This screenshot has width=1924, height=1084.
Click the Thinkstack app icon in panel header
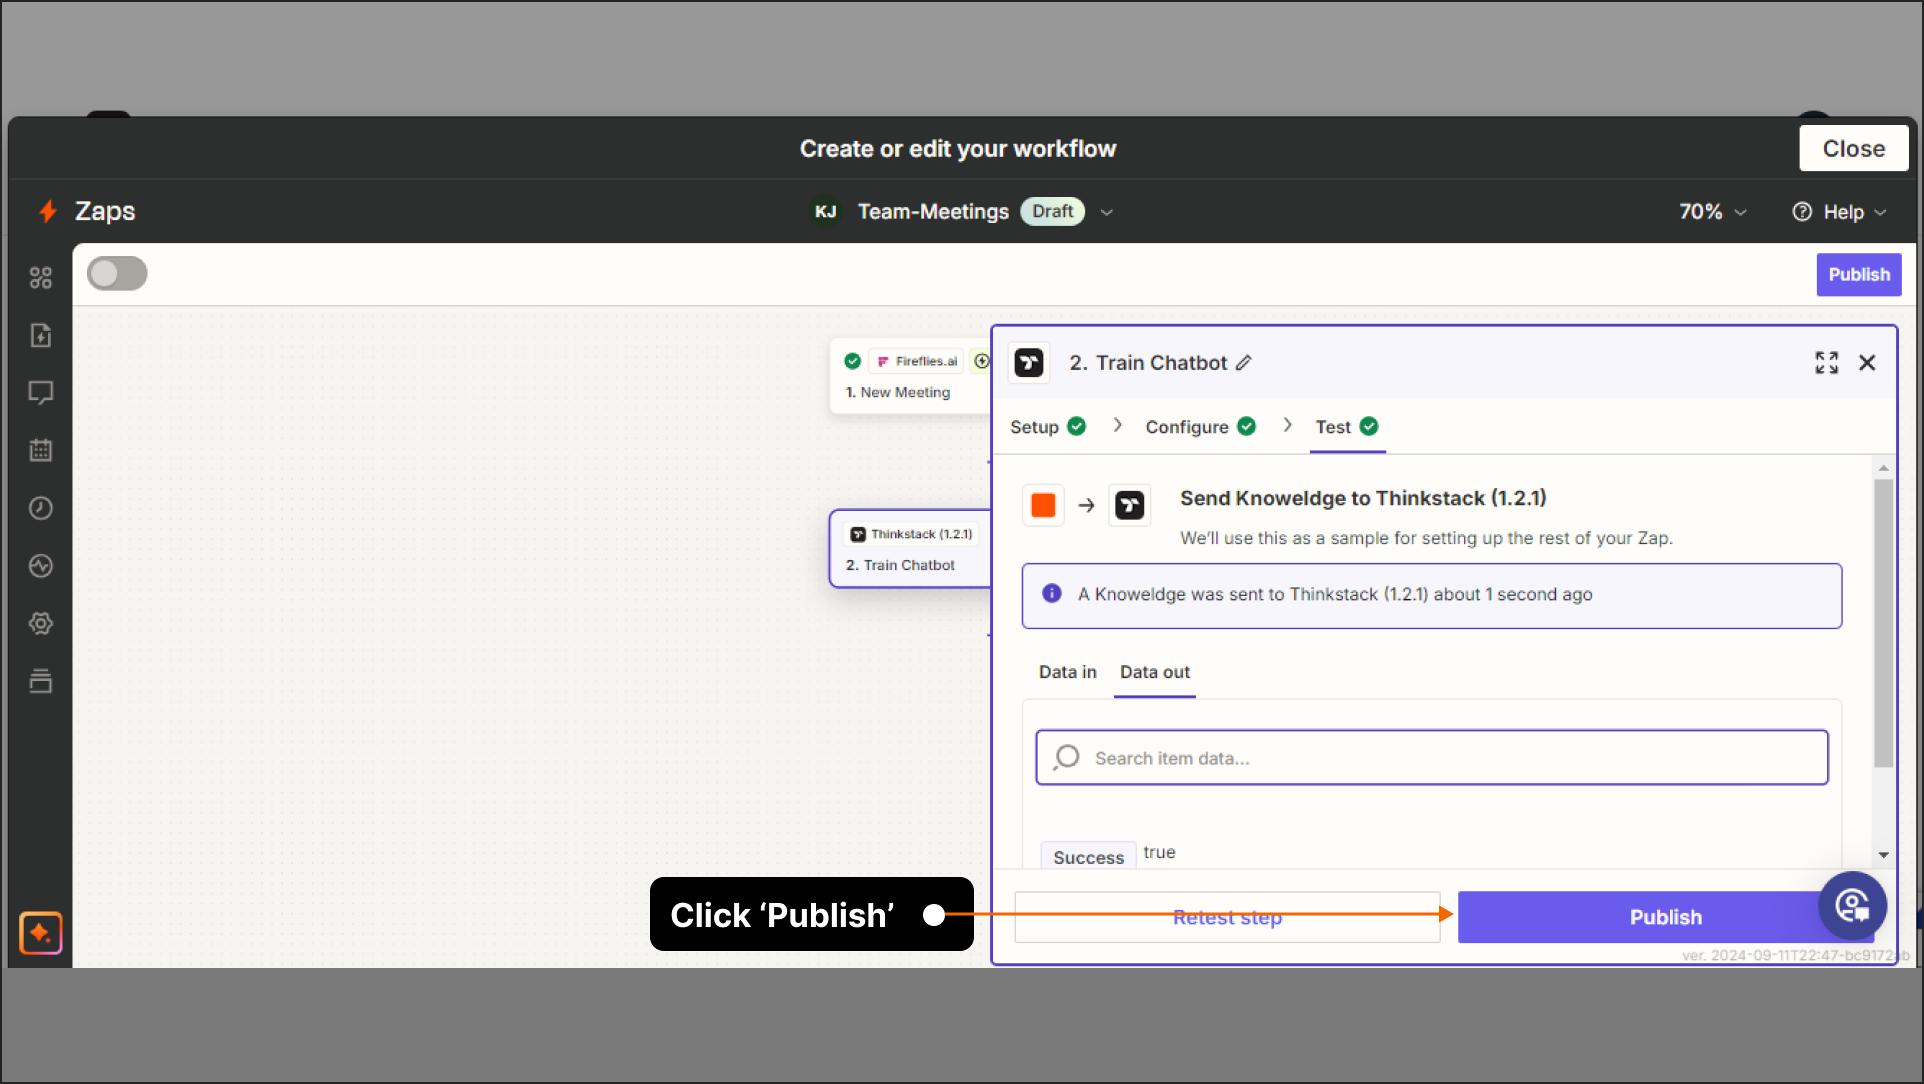click(x=1029, y=362)
